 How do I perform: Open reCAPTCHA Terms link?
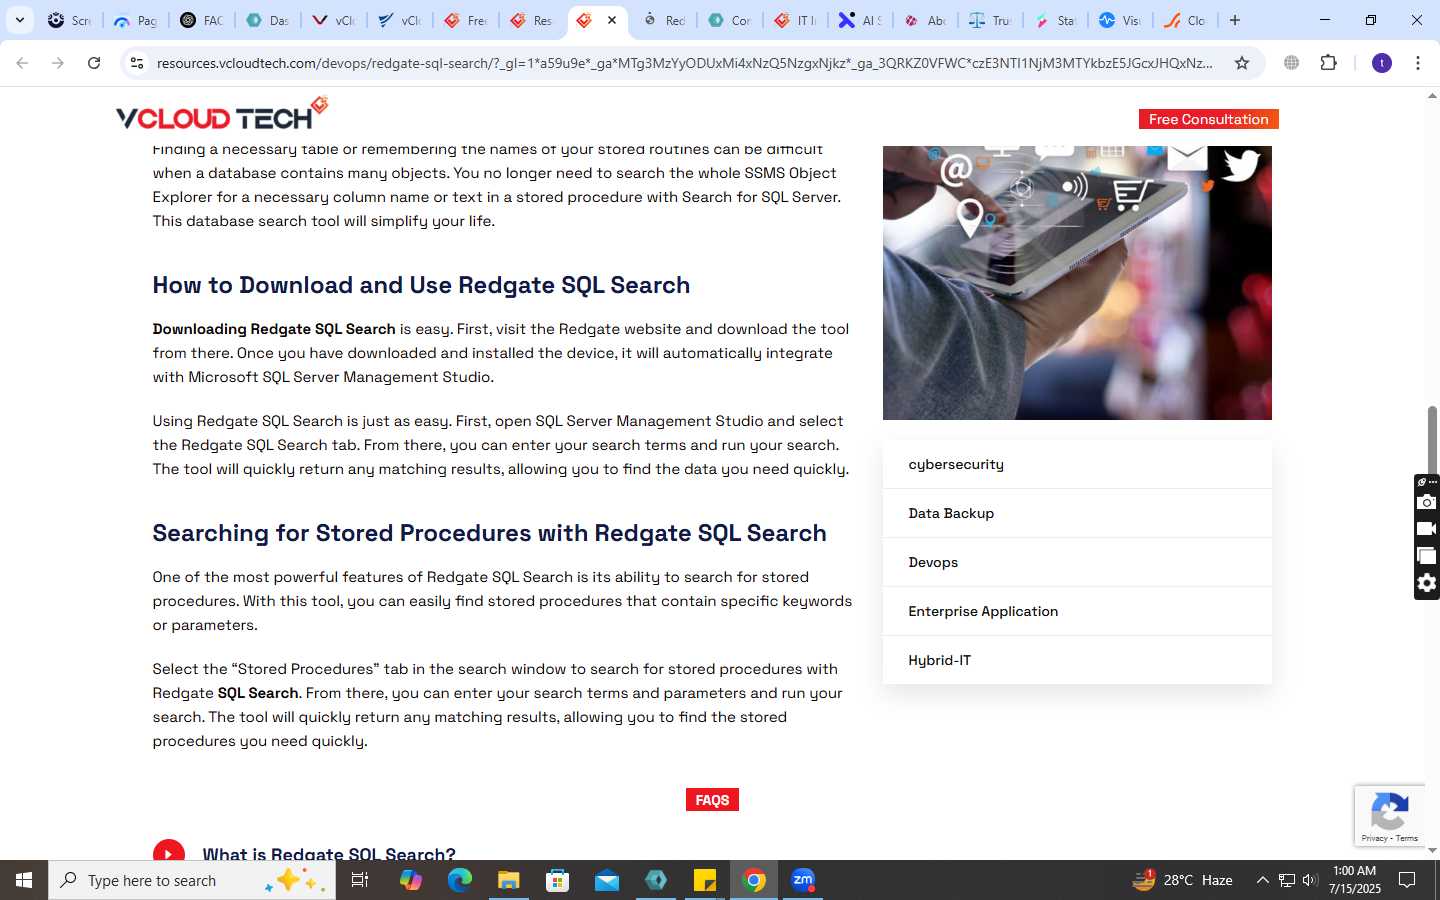(x=1407, y=838)
